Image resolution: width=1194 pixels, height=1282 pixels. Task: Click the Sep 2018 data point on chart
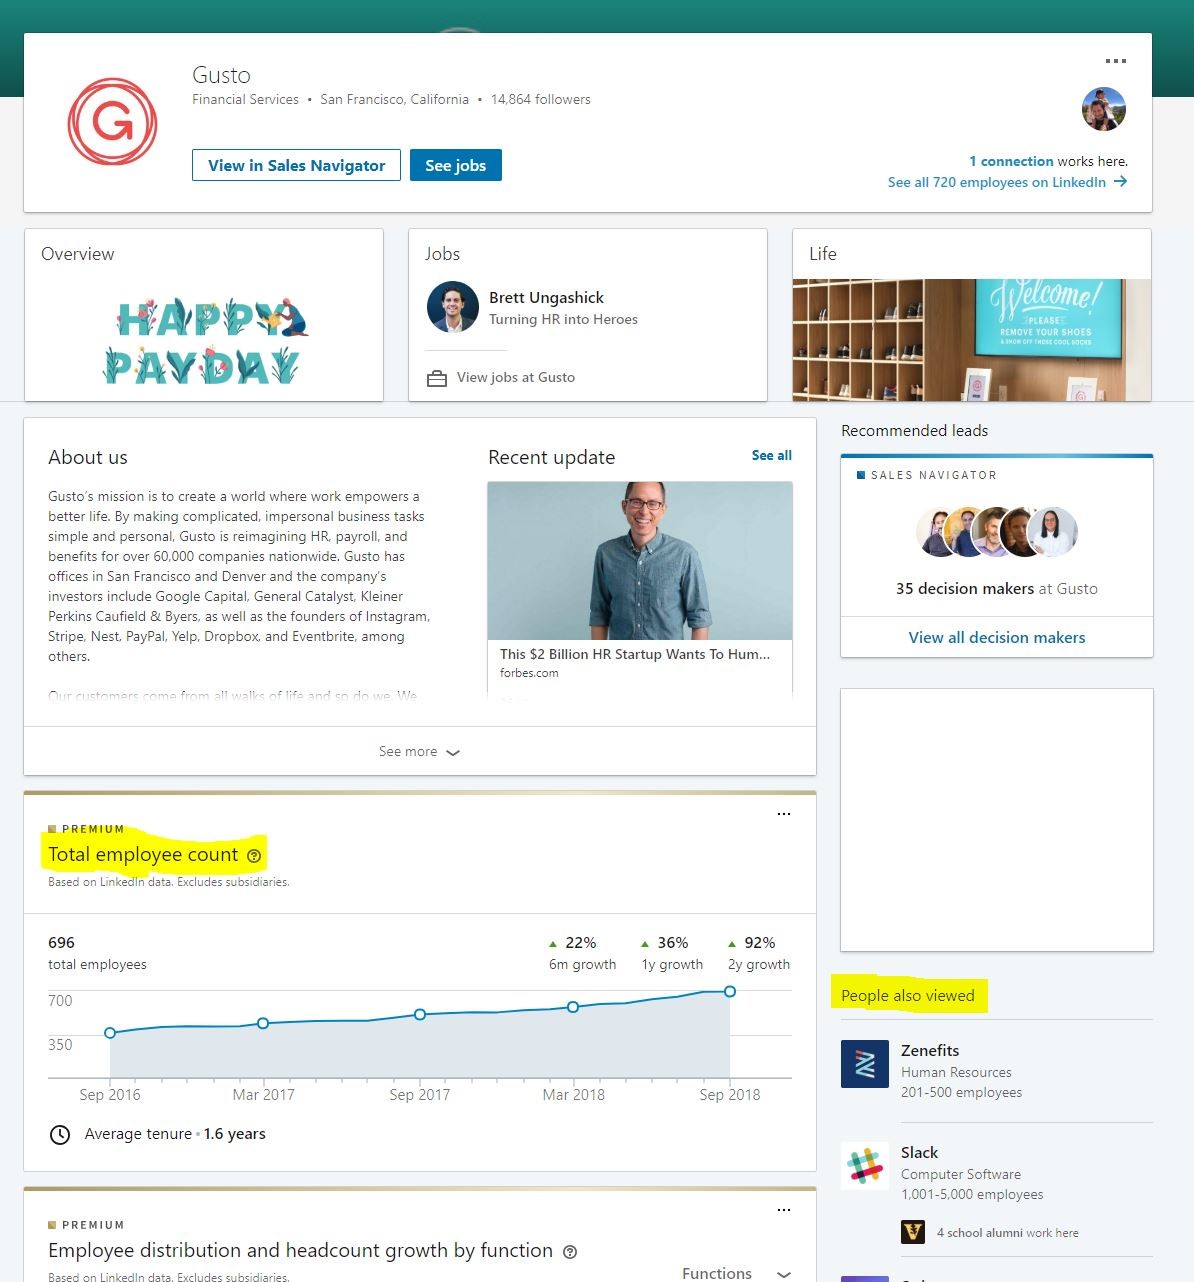click(730, 991)
